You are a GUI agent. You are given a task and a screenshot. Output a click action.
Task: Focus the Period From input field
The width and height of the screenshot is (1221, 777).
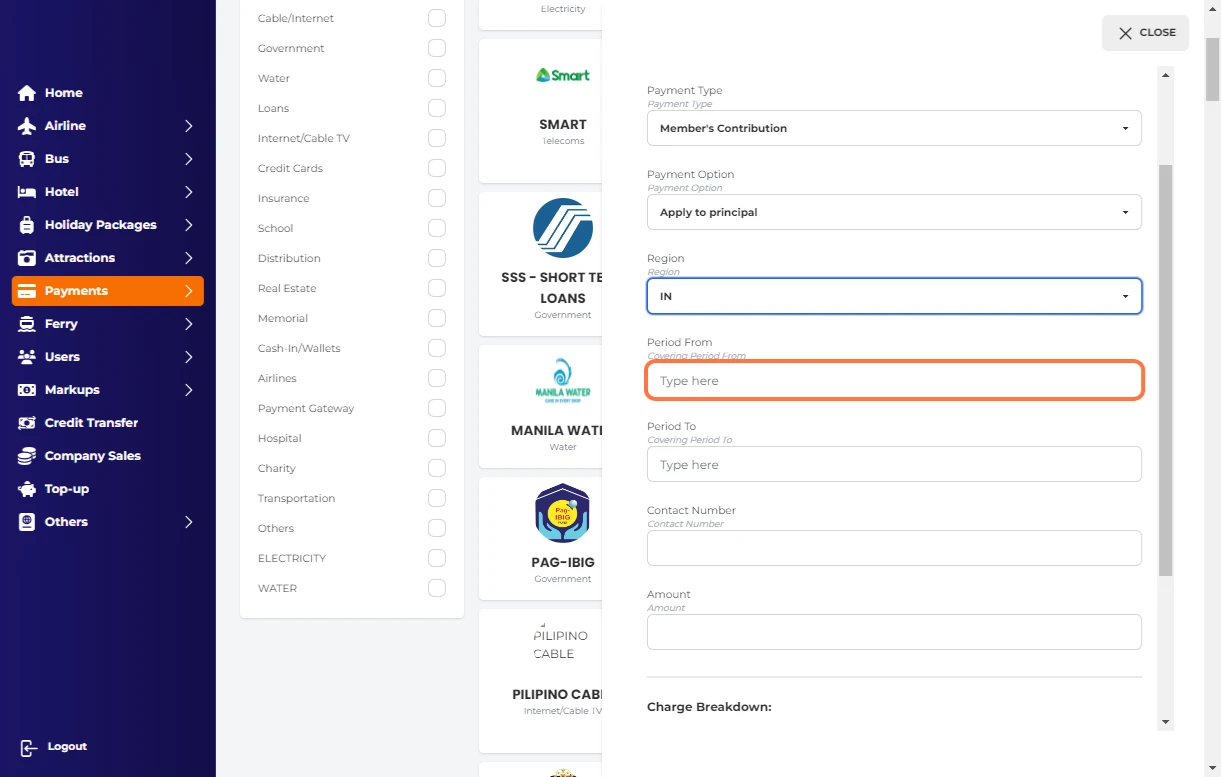pos(894,381)
